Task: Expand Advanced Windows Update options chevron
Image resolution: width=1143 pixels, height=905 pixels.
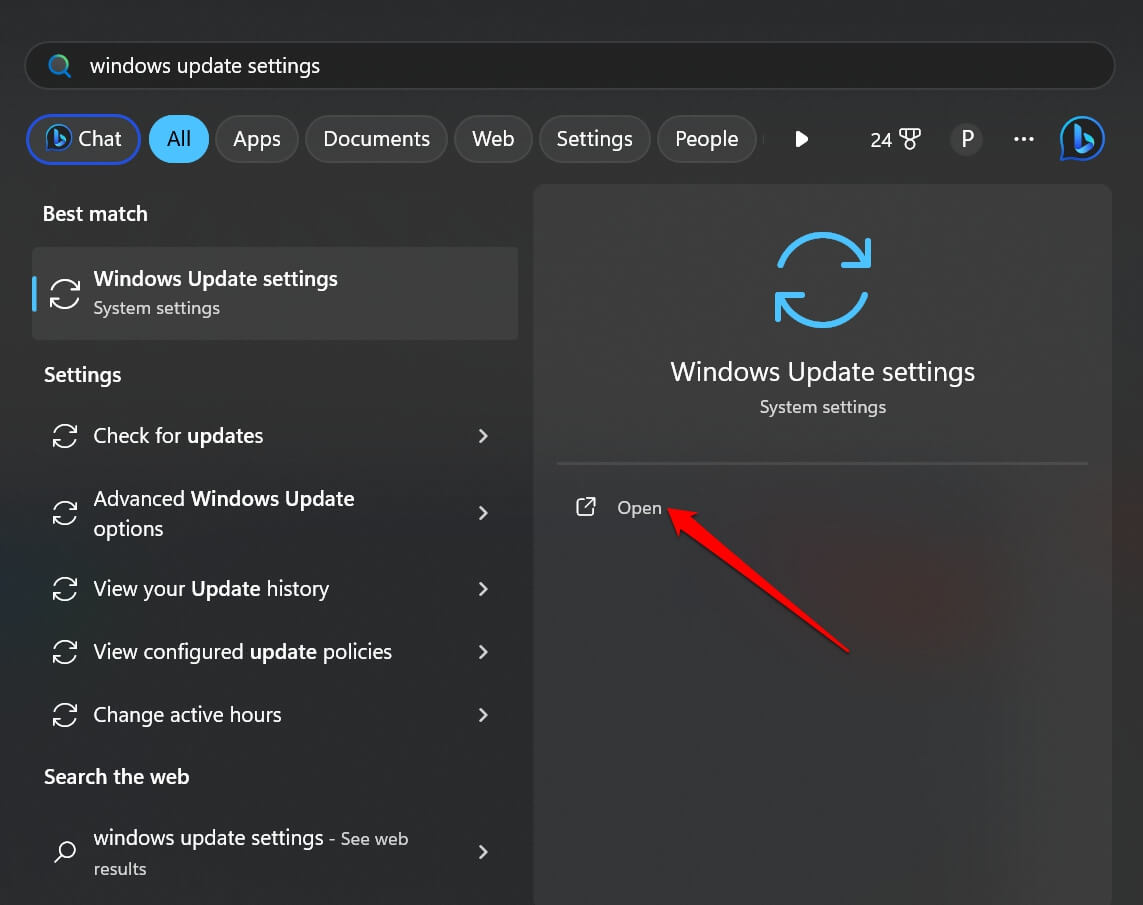Action: pyautogui.click(x=483, y=513)
